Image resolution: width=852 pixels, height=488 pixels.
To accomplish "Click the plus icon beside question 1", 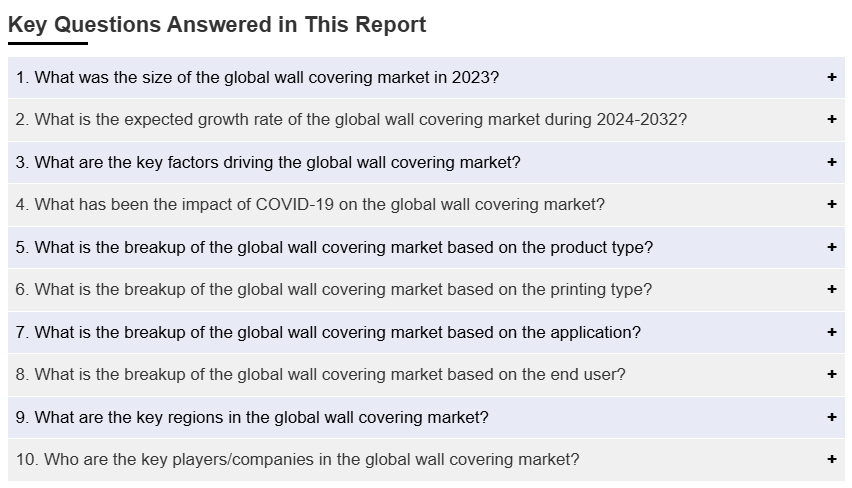I will pyautogui.click(x=831, y=77).
